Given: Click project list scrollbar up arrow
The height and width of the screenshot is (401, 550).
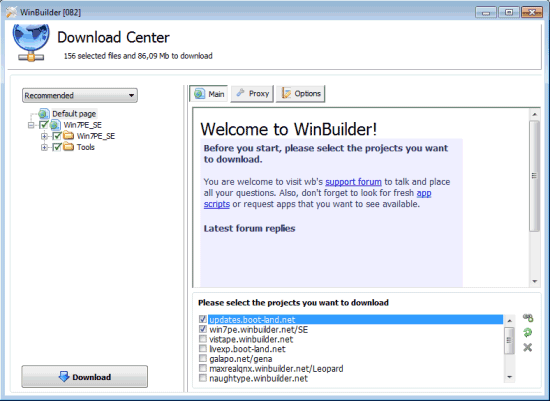Looking at the screenshot, I should (510, 320).
